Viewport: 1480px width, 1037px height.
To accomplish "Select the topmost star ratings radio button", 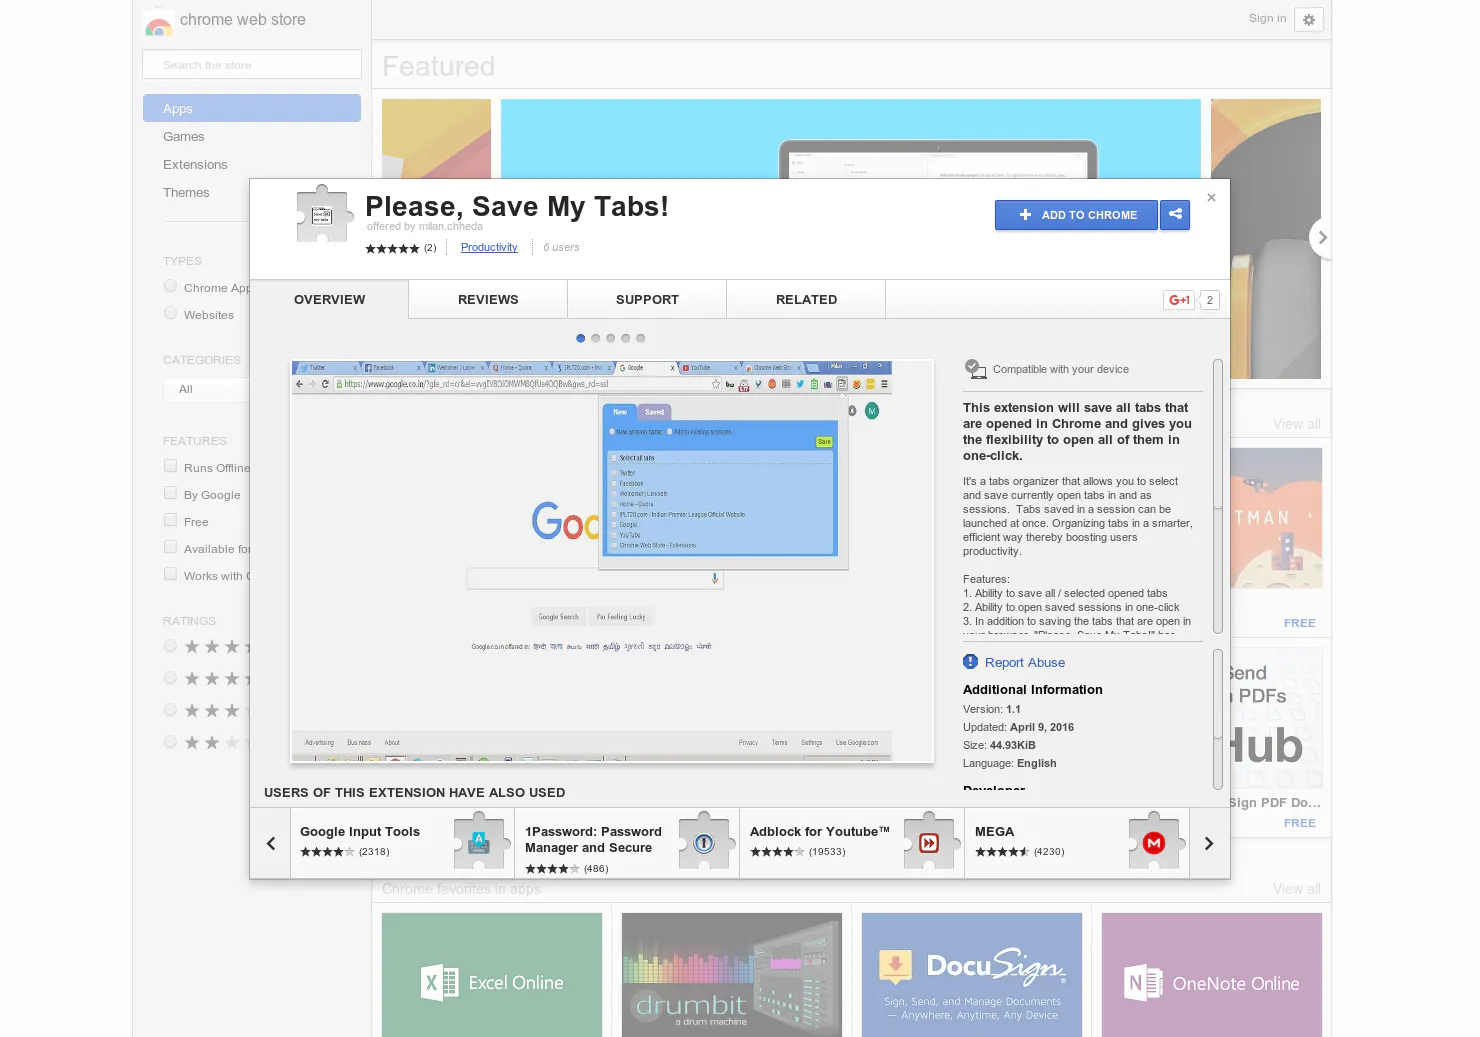I will pos(170,646).
